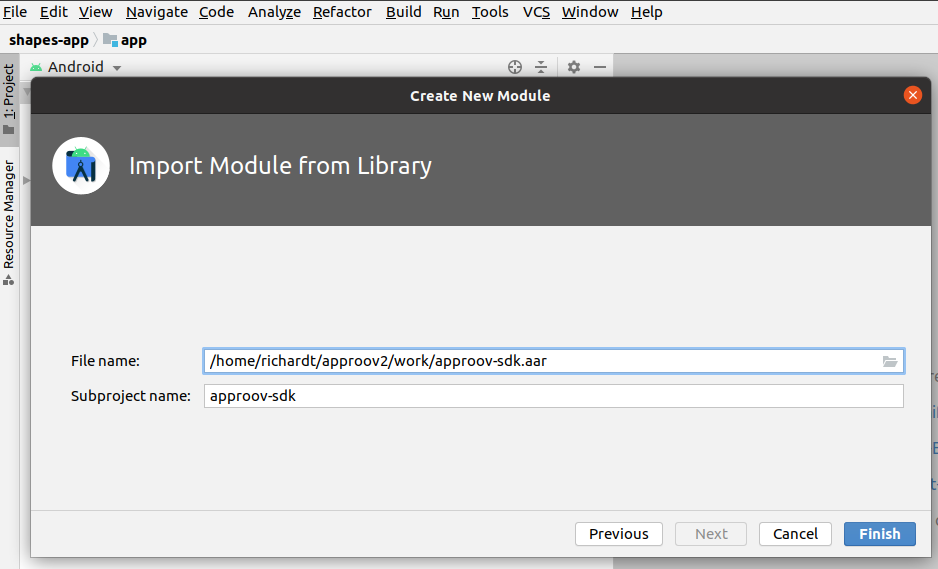This screenshot has width=938, height=569.
Task: Open the View menu
Action: tap(95, 12)
